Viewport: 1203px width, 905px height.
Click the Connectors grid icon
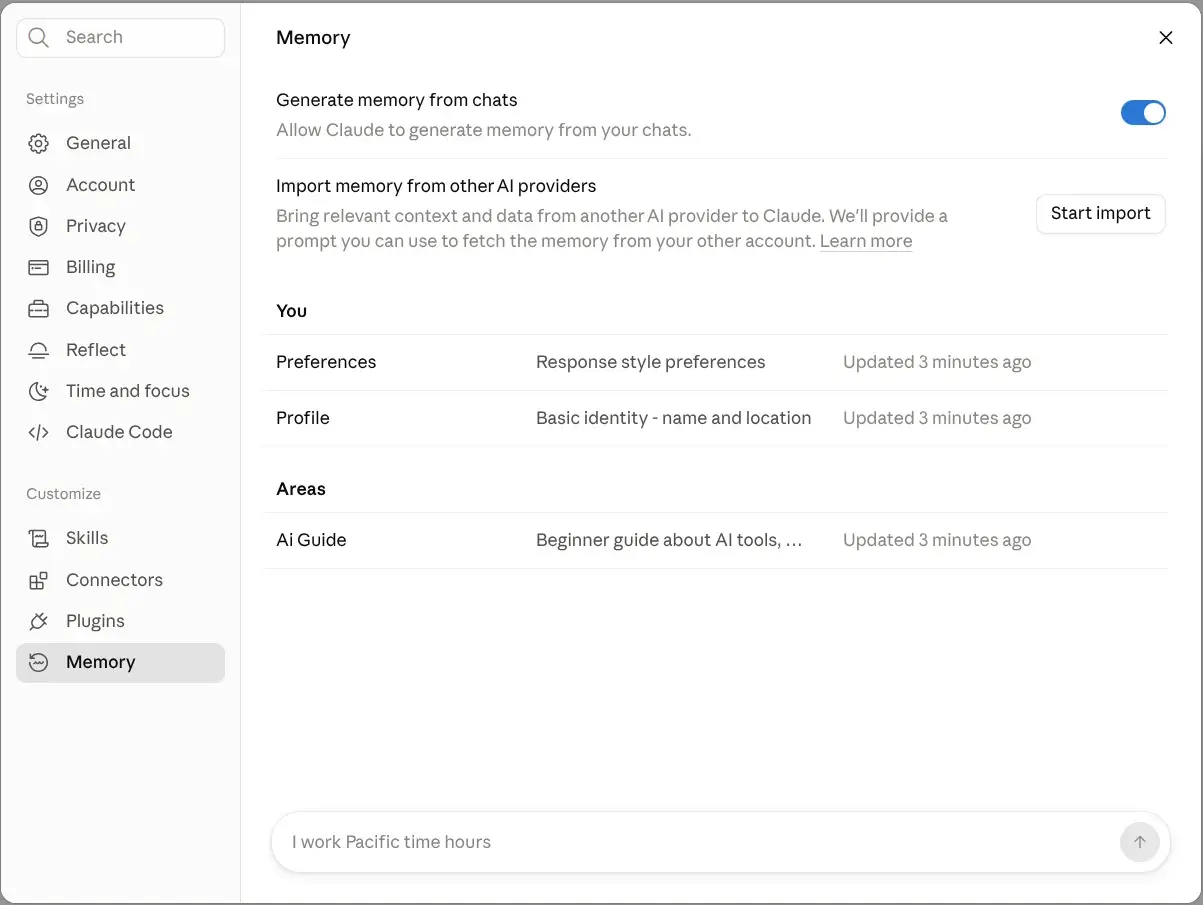click(x=38, y=580)
